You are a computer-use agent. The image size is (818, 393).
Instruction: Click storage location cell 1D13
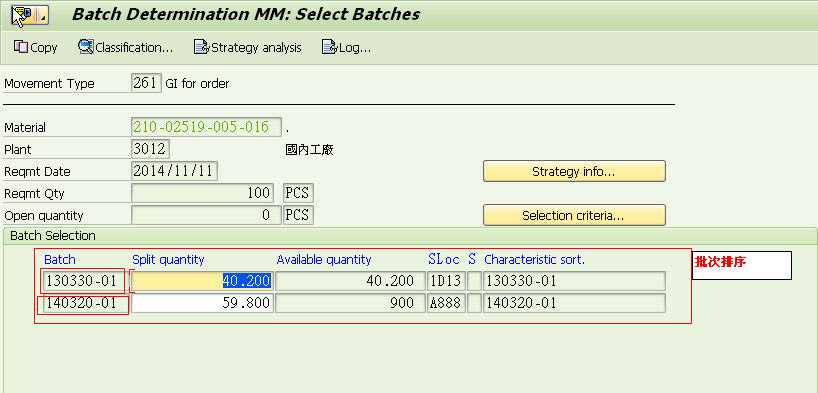tap(446, 281)
